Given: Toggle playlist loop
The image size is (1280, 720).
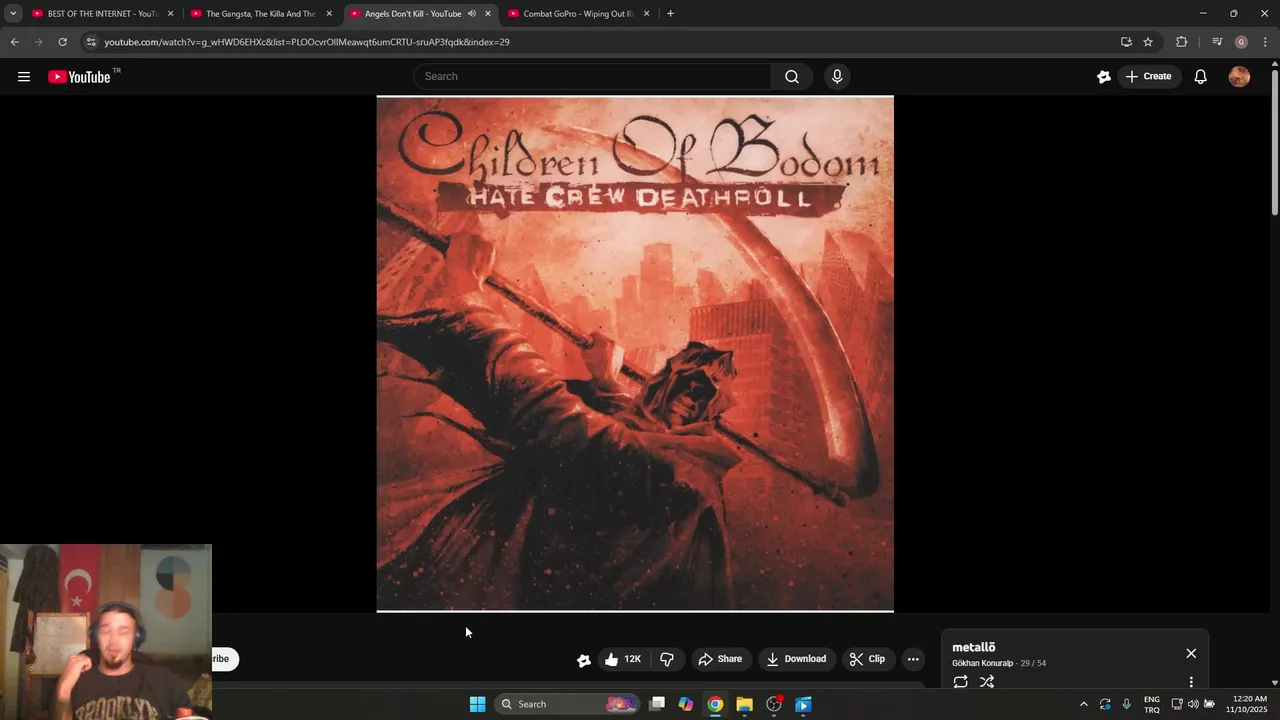Looking at the screenshot, I should pos(960,682).
